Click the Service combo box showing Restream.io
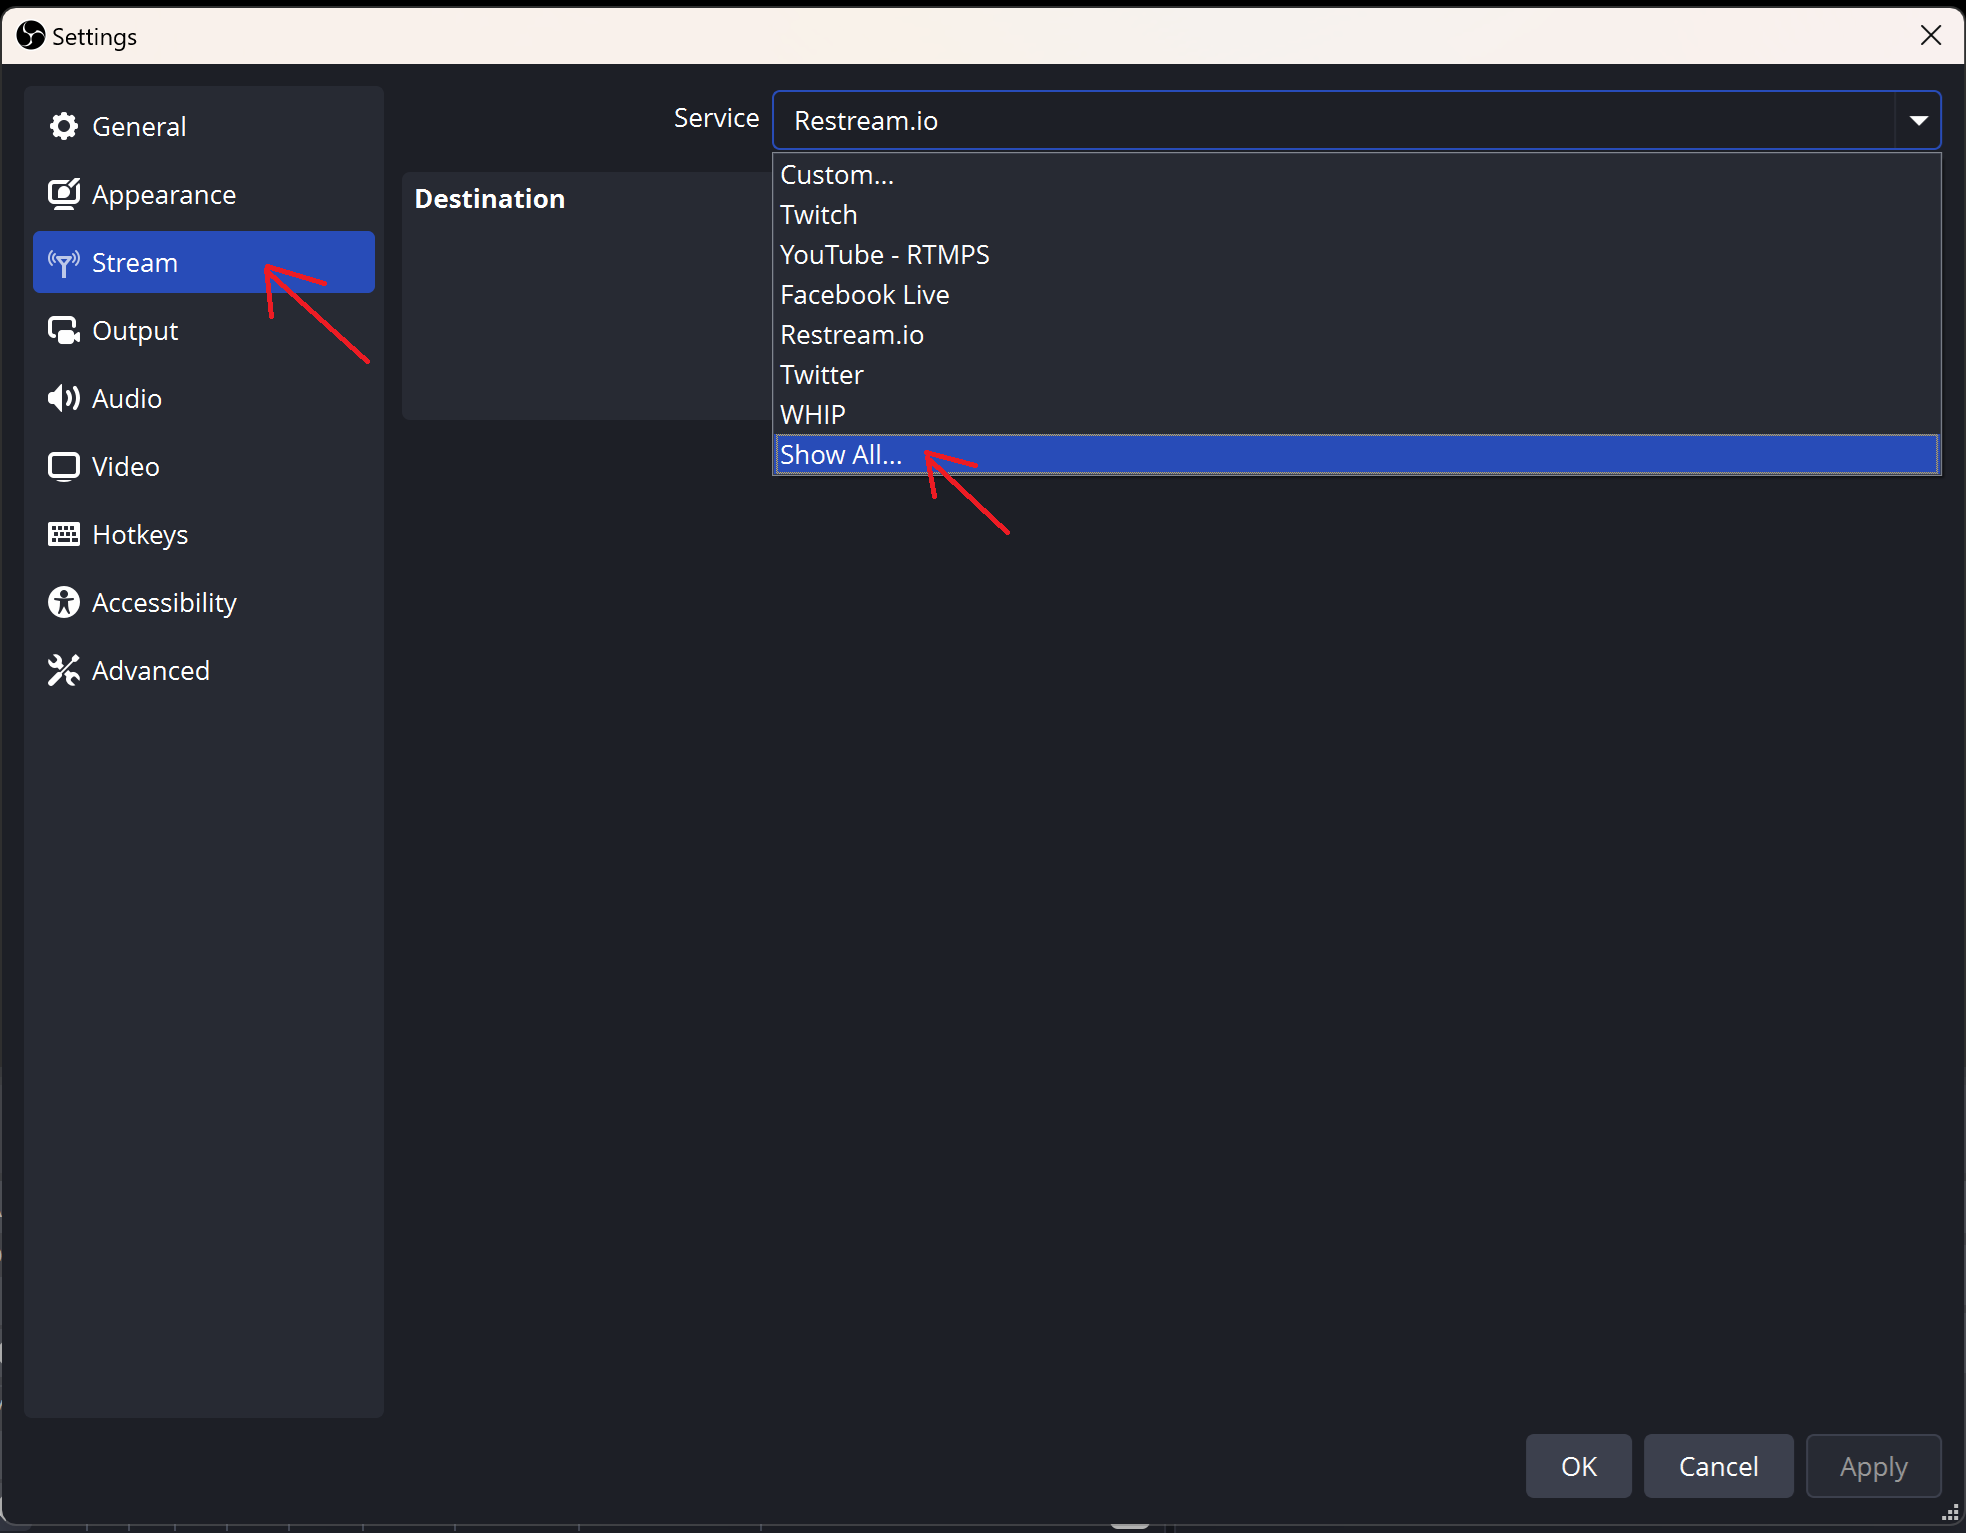The height and width of the screenshot is (1533, 1966). point(1356,120)
